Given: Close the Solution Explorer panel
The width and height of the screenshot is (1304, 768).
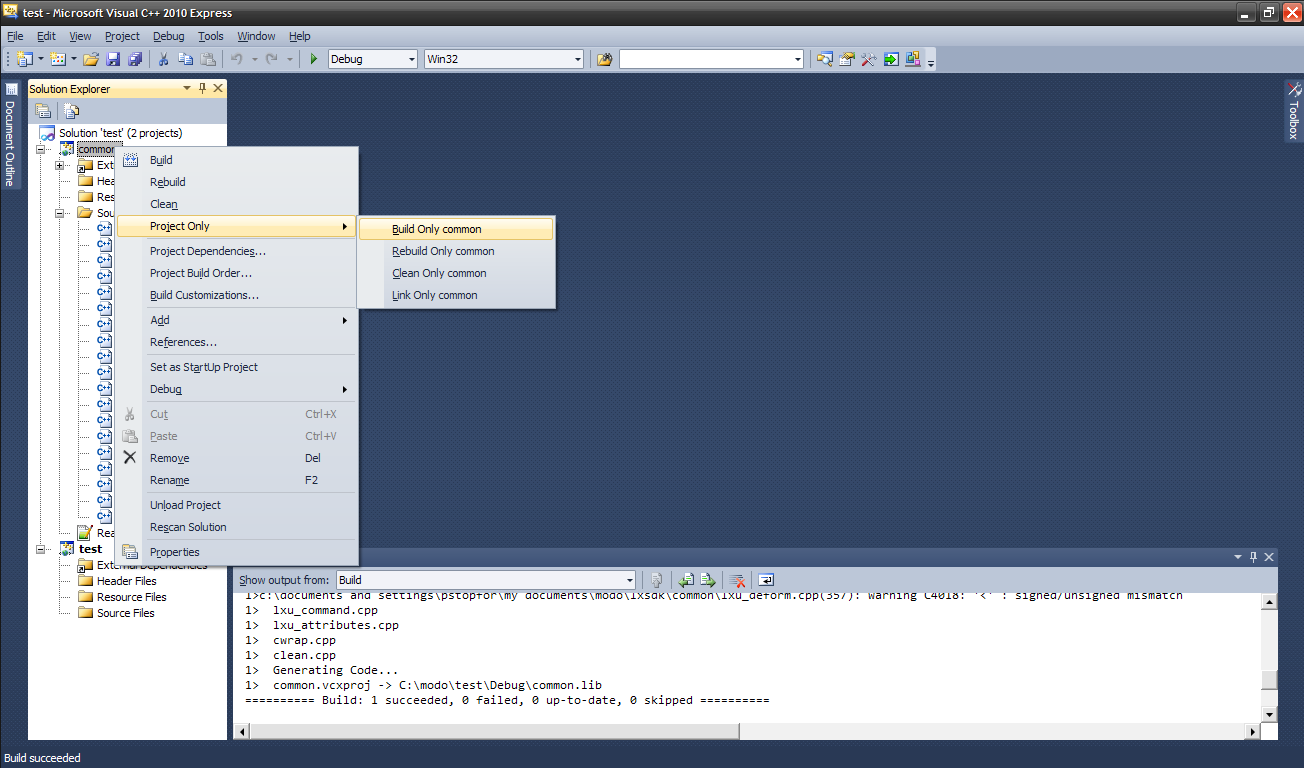Looking at the screenshot, I should pyautogui.click(x=219, y=89).
